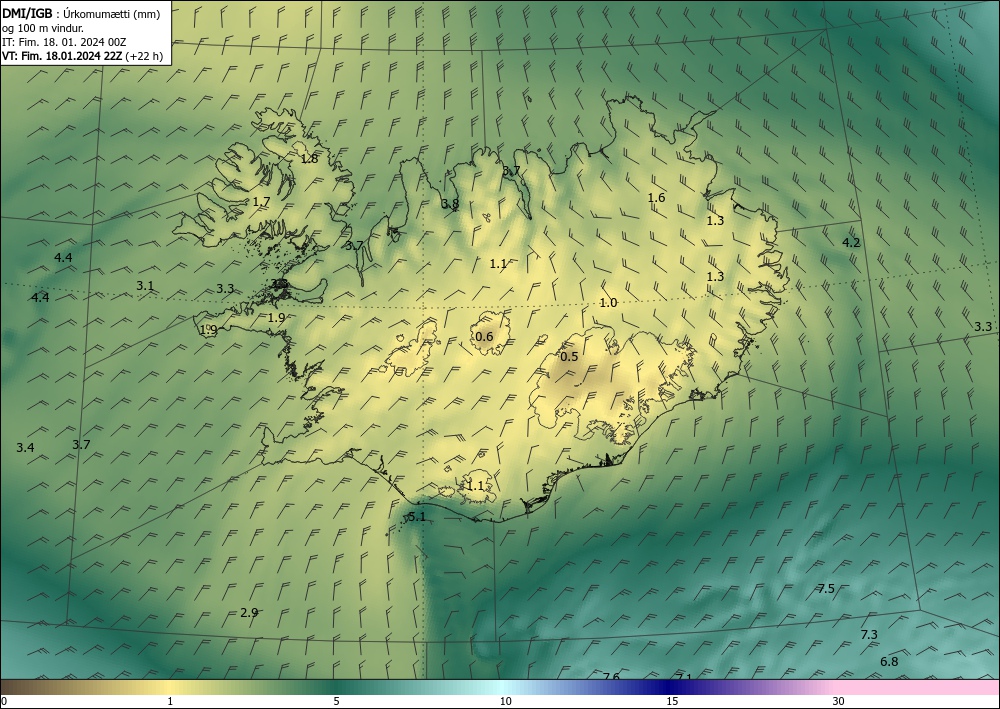This screenshot has width=1000, height=709.
Task: Click the 1.1 value on the southern glacier
Action: 476,486
